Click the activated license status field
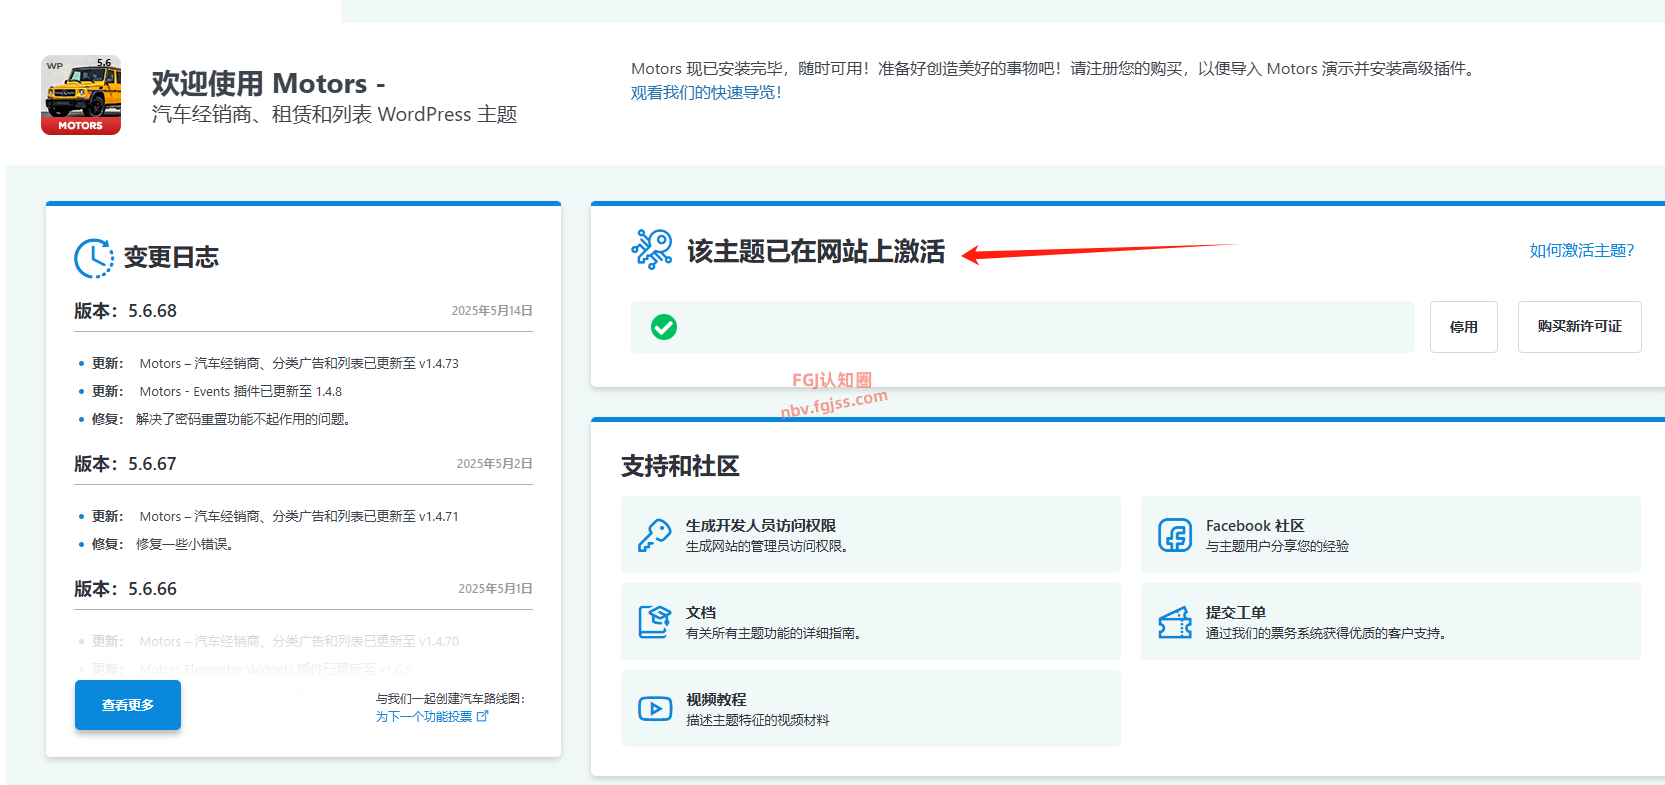The image size is (1665, 785). click(x=1023, y=327)
